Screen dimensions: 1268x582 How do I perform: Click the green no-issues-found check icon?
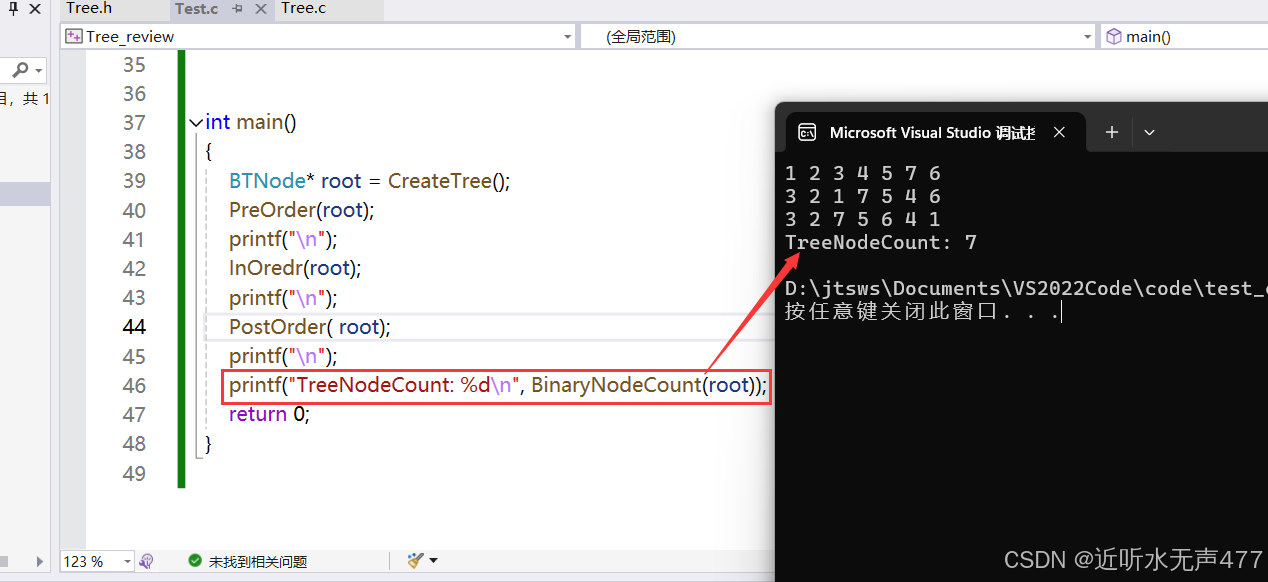click(195, 562)
